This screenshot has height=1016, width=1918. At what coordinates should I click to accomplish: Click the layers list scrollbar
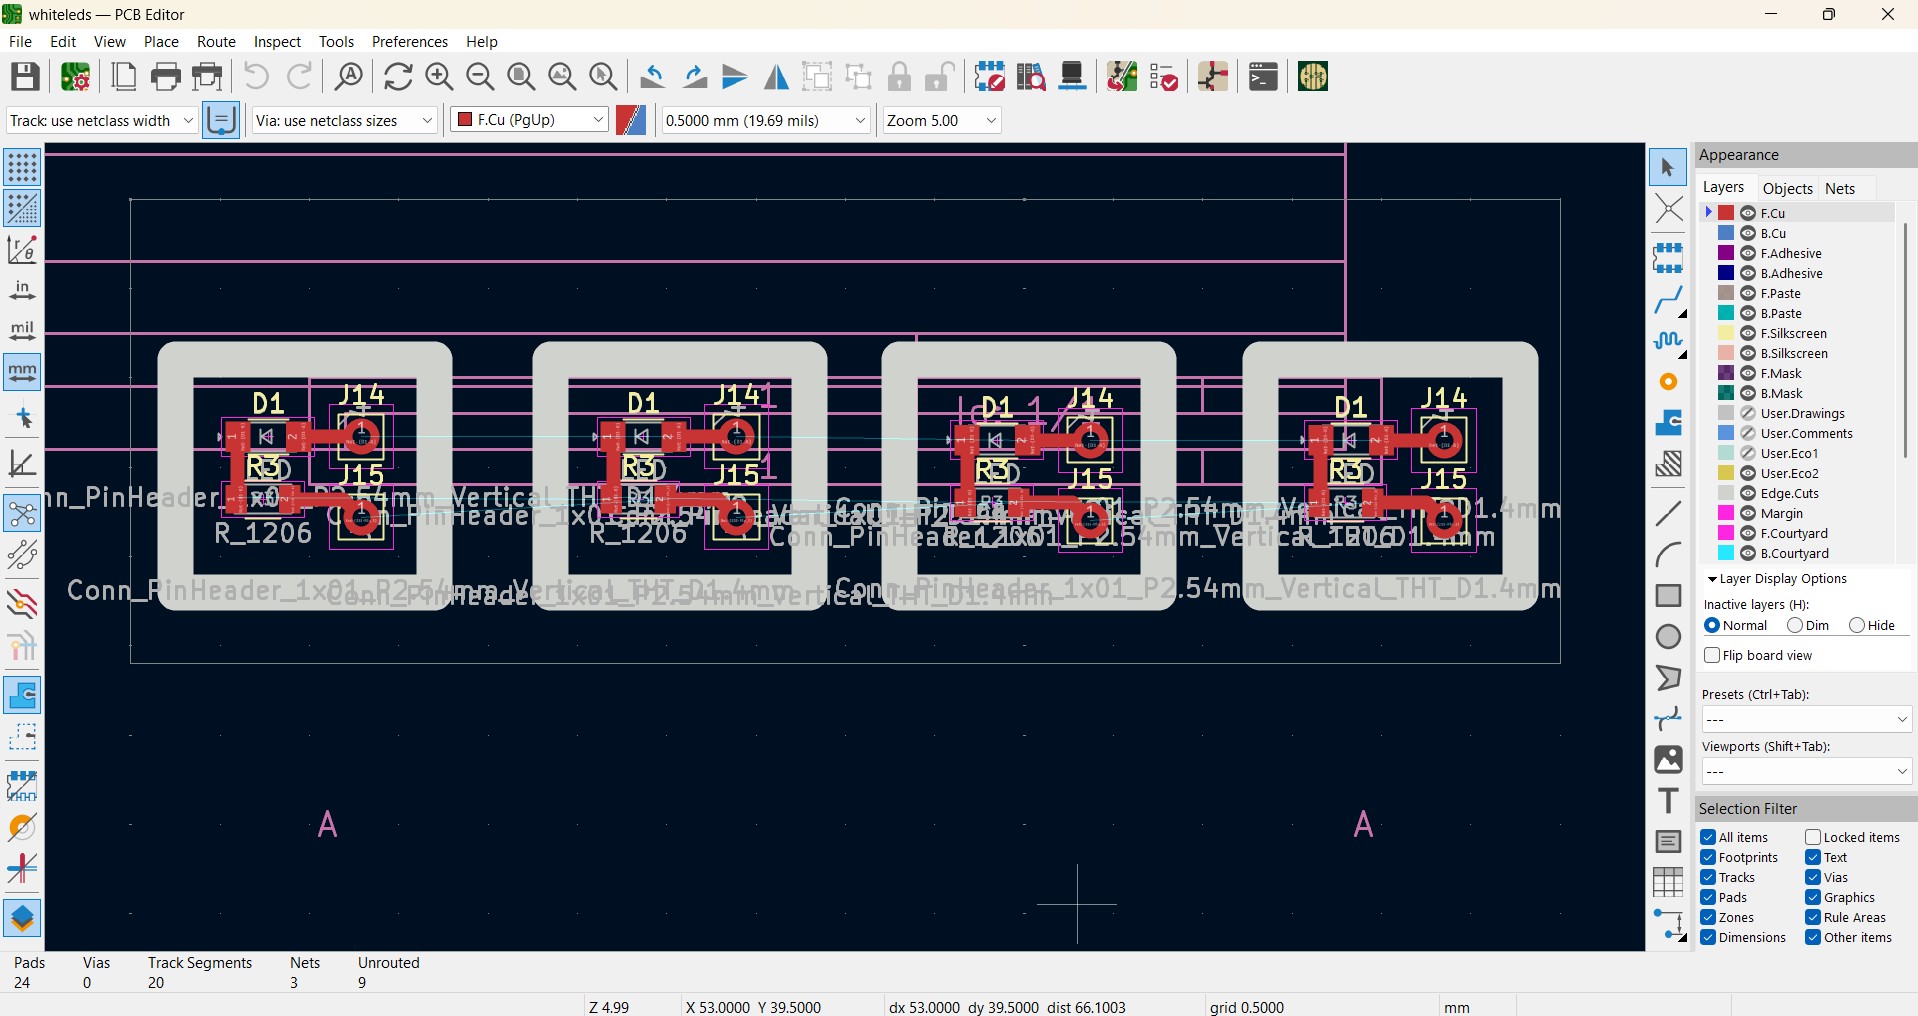(x=1905, y=340)
